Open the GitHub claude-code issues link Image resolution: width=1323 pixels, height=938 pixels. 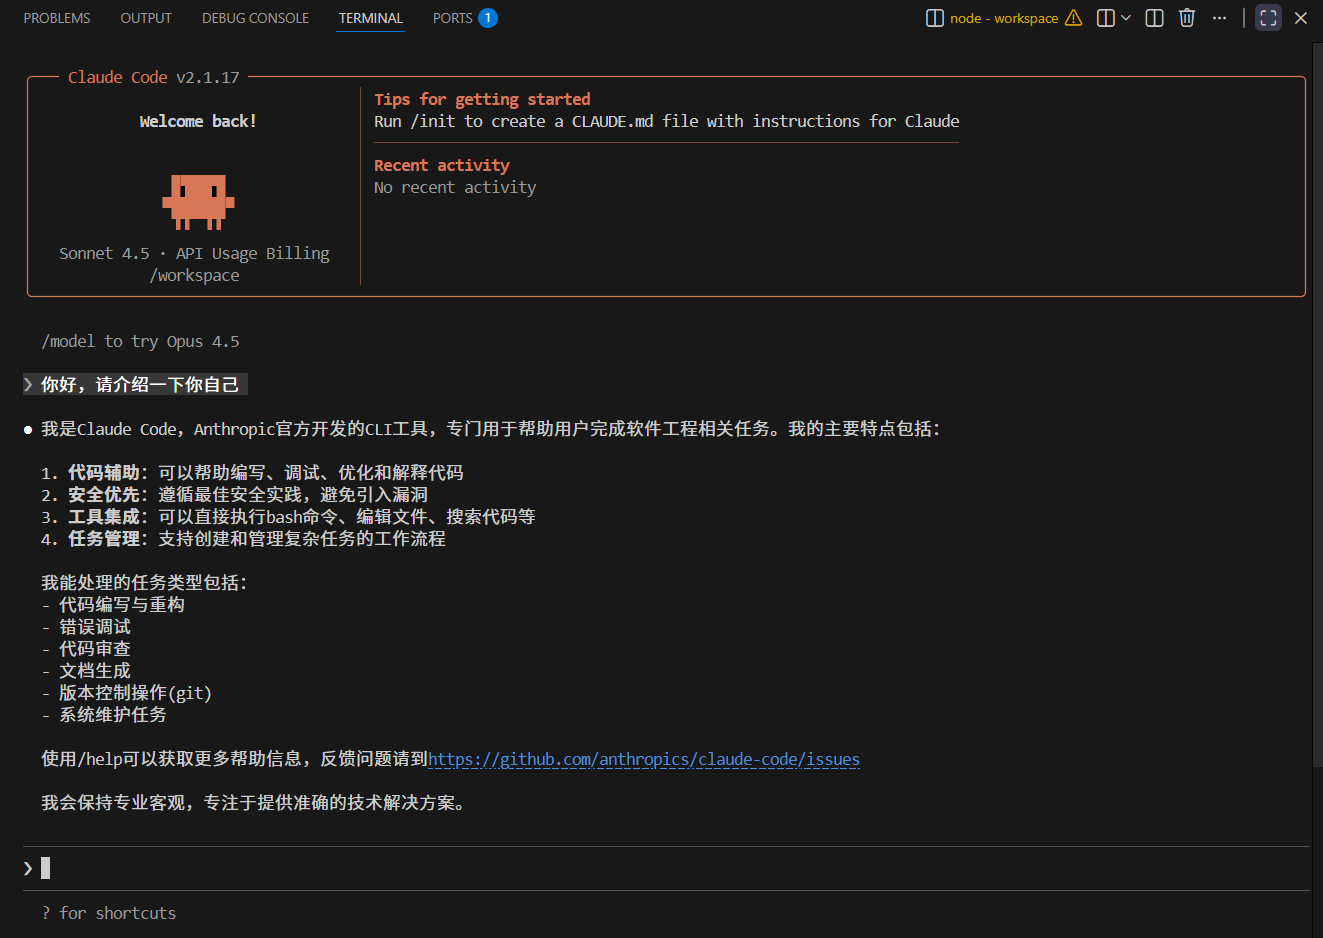click(644, 759)
